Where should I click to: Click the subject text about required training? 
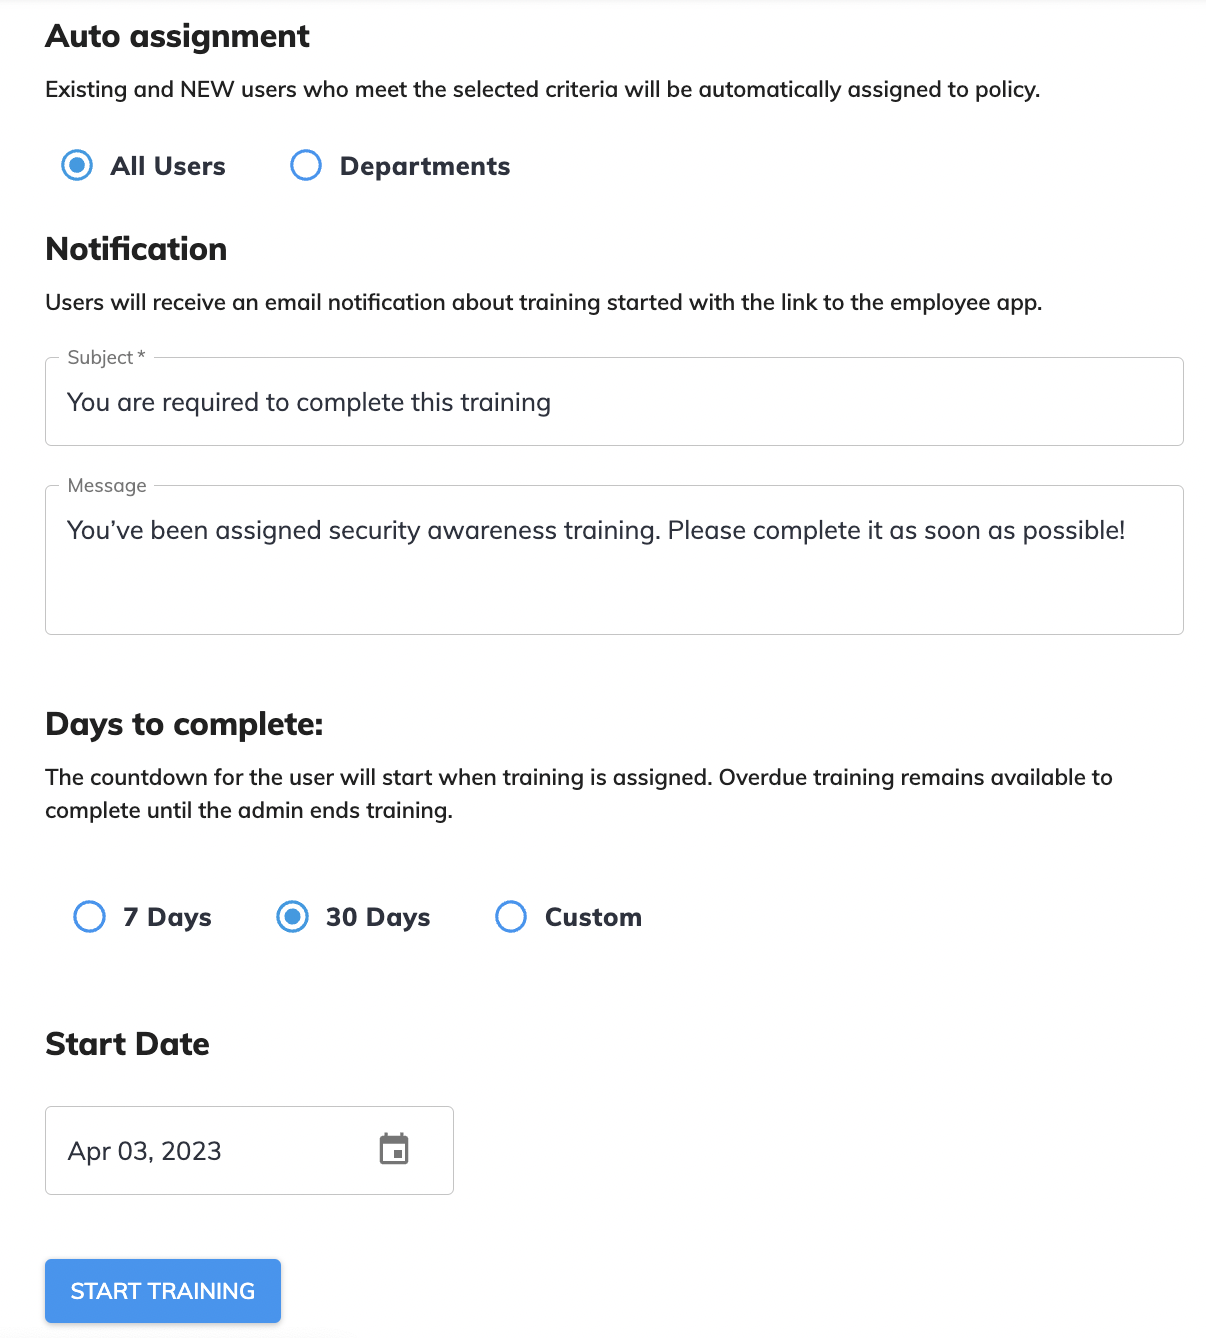click(308, 402)
